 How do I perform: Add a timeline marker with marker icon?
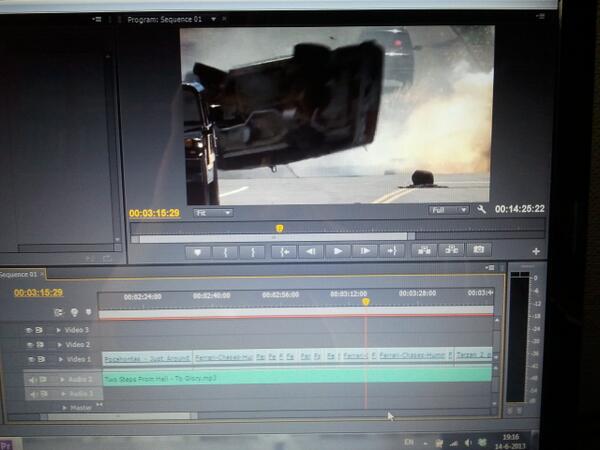(x=89, y=312)
